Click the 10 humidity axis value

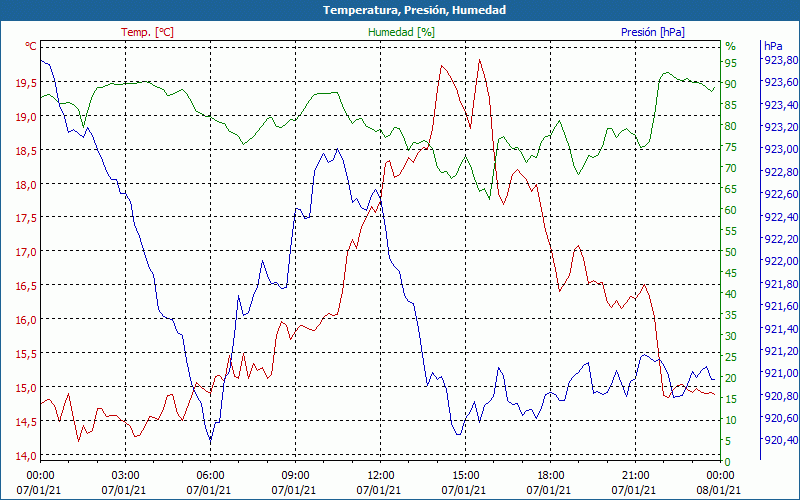point(731,420)
